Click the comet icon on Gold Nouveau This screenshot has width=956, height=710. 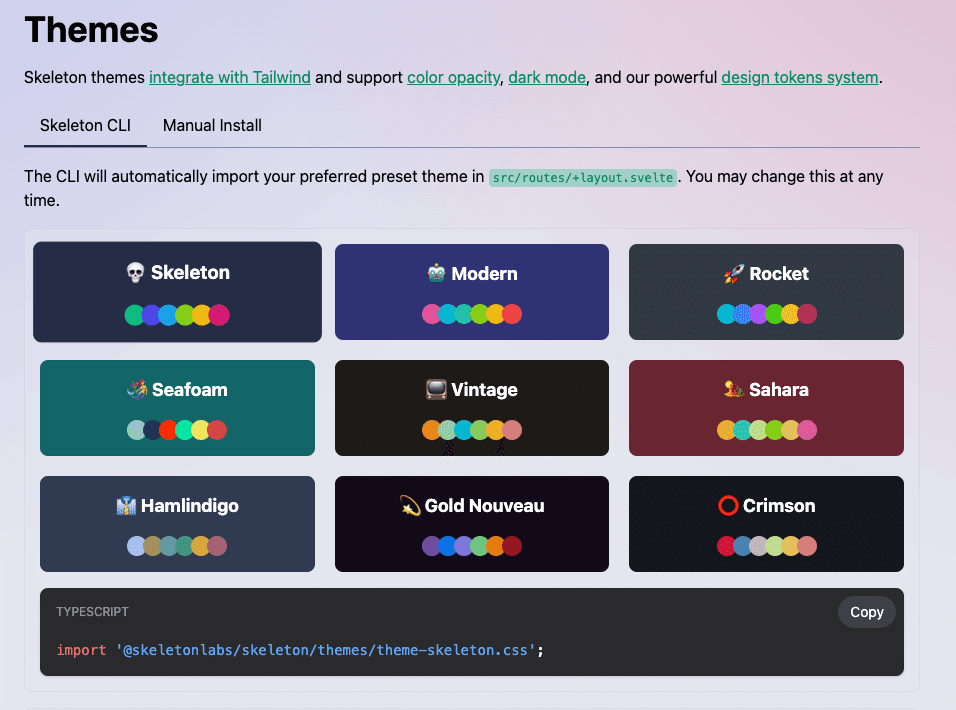coord(410,505)
